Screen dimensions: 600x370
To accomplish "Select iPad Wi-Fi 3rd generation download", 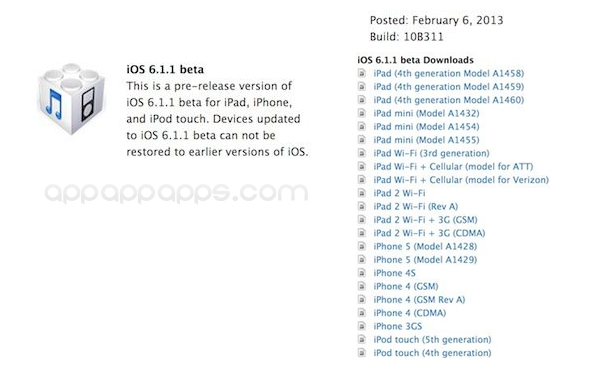I will tap(431, 153).
